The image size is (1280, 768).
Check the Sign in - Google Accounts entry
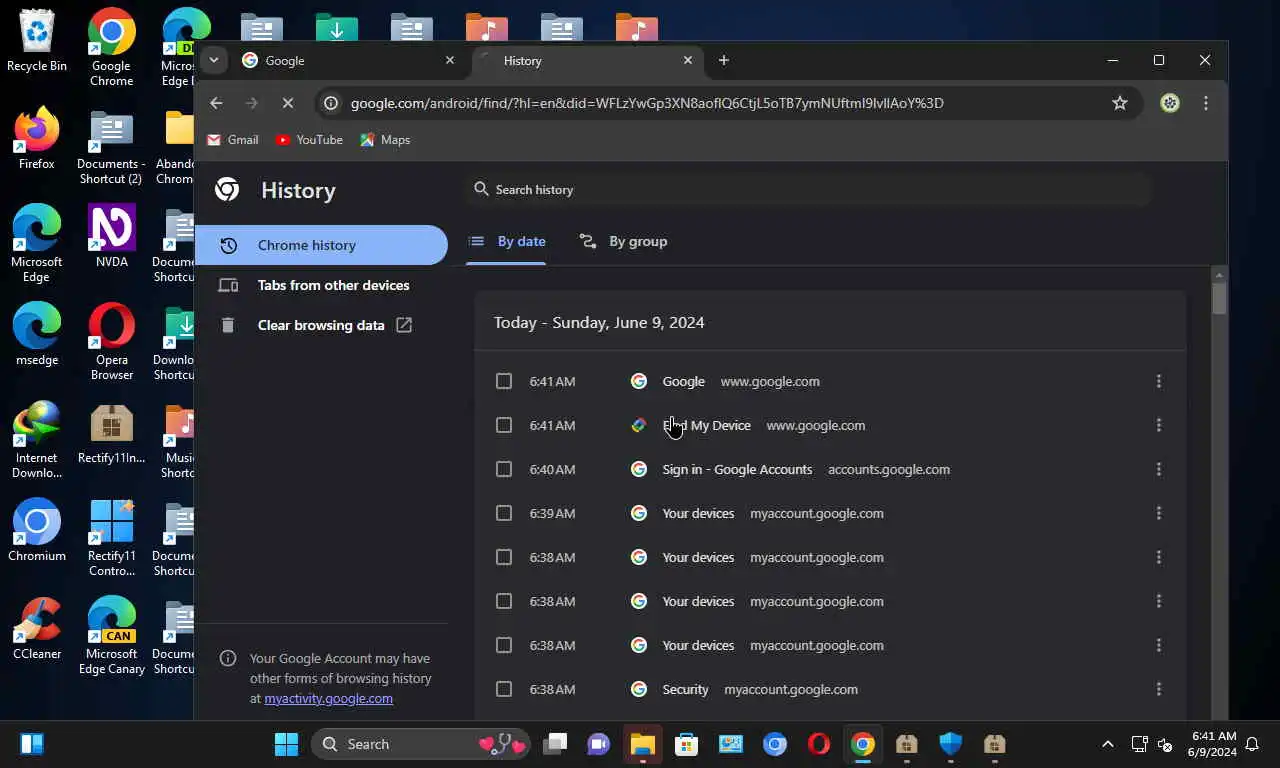504,469
